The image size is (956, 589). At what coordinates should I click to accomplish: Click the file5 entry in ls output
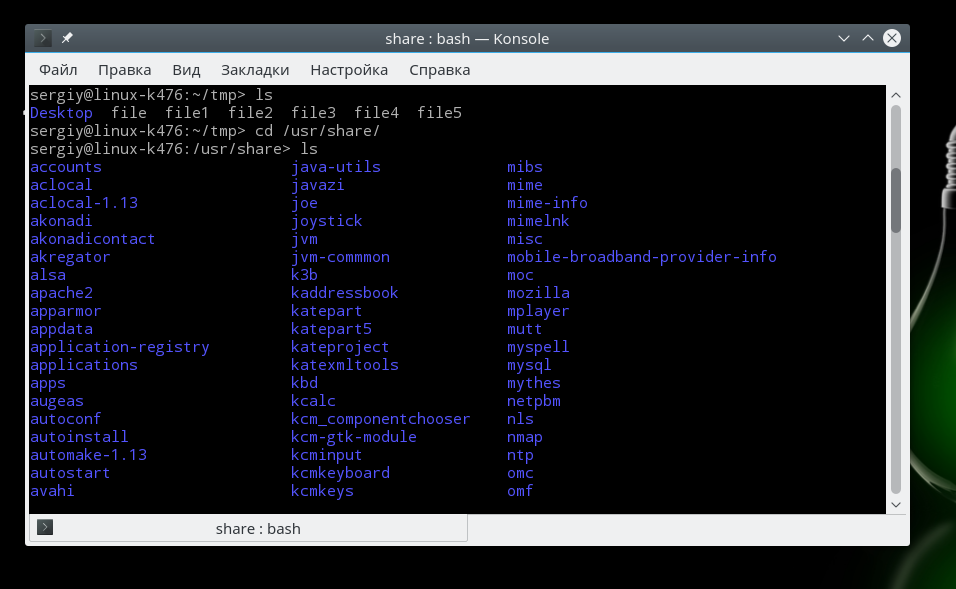(x=439, y=113)
